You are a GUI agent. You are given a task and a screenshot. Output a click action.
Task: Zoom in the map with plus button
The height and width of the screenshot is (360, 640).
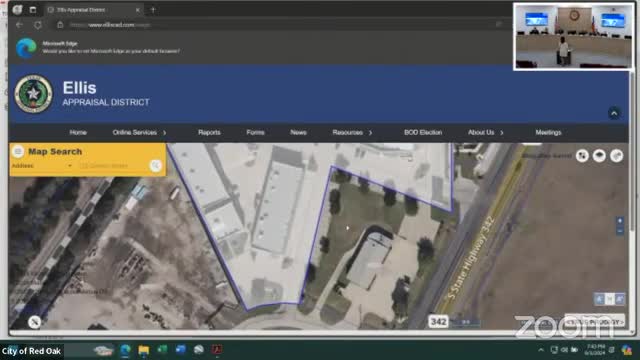[620, 221]
